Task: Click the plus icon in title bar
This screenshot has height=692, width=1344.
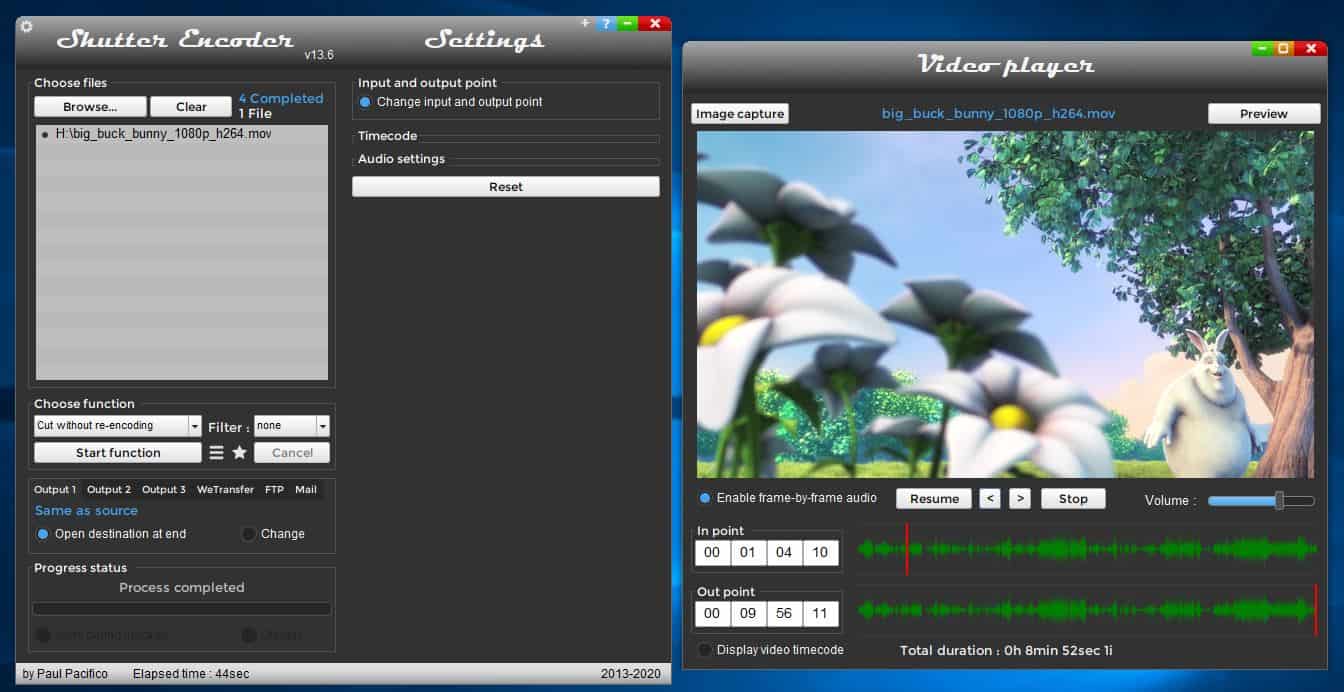Action: coord(586,23)
